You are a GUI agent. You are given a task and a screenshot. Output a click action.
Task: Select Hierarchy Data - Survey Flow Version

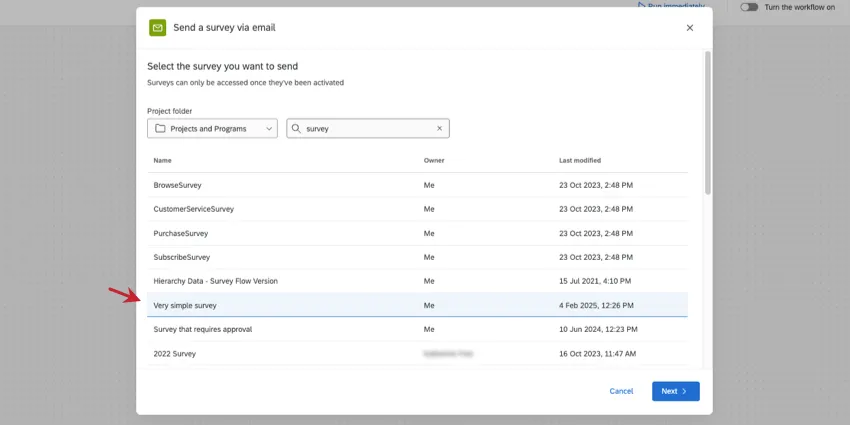pos(215,281)
